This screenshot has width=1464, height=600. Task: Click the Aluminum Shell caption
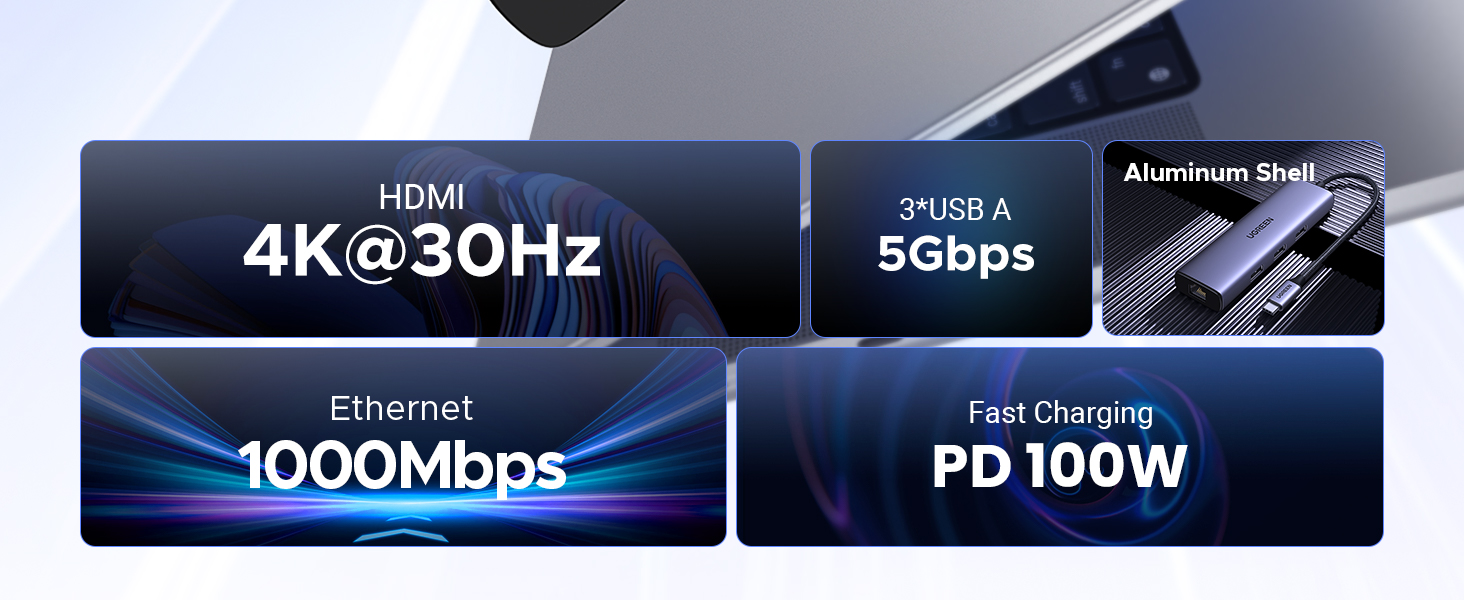[1220, 173]
